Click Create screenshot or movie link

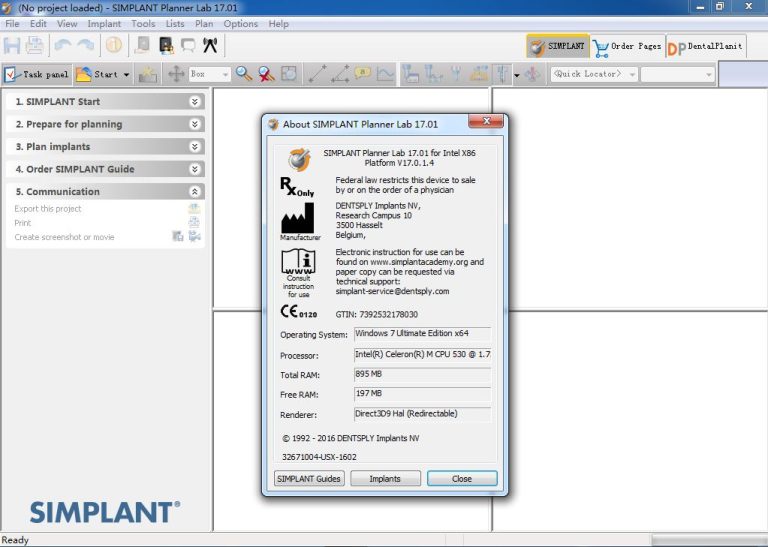point(64,237)
